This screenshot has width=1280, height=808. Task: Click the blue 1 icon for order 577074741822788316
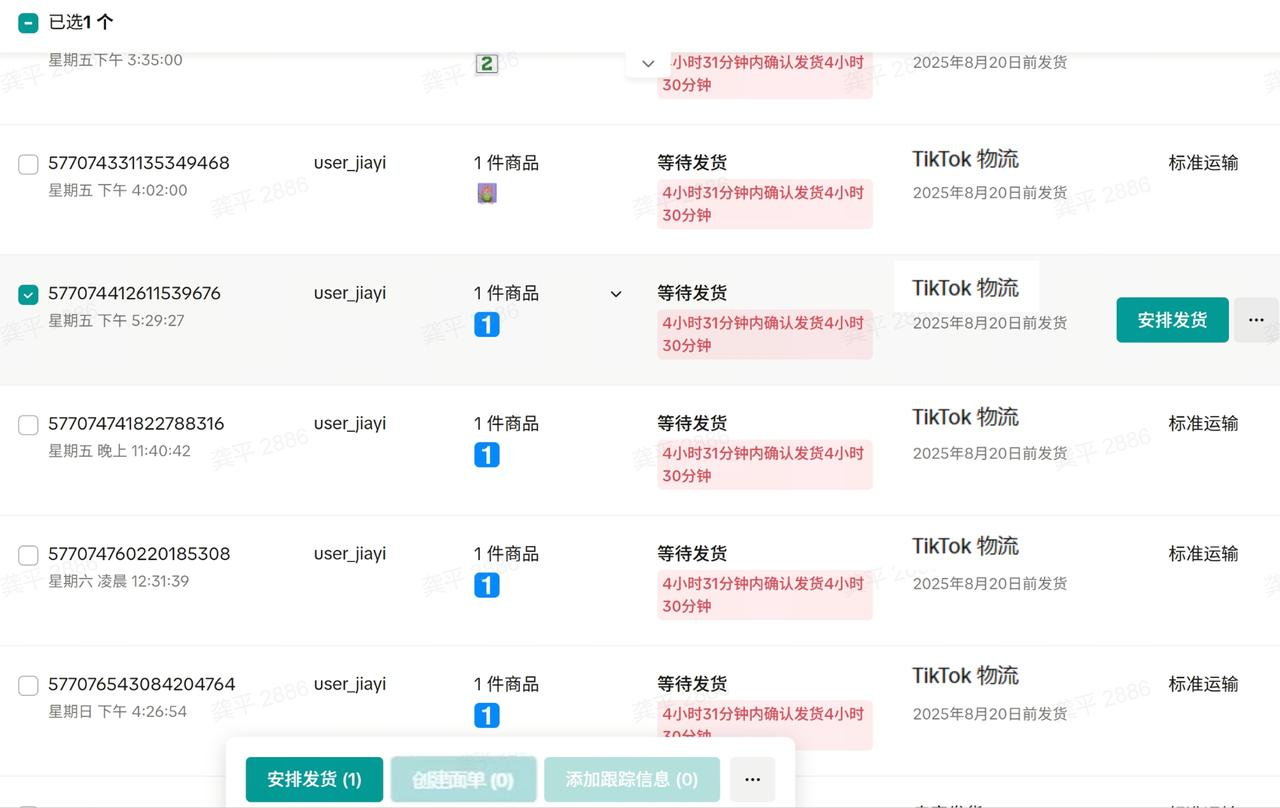487,455
